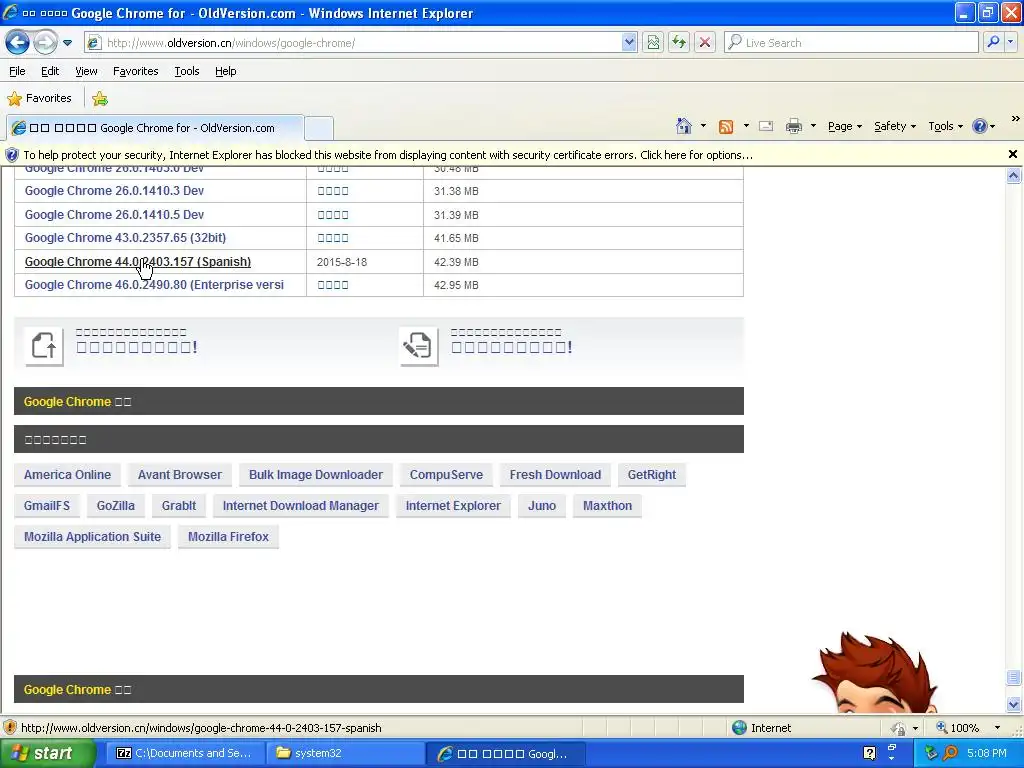Open the File menu
The height and width of the screenshot is (768, 1024).
click(17, 71)
